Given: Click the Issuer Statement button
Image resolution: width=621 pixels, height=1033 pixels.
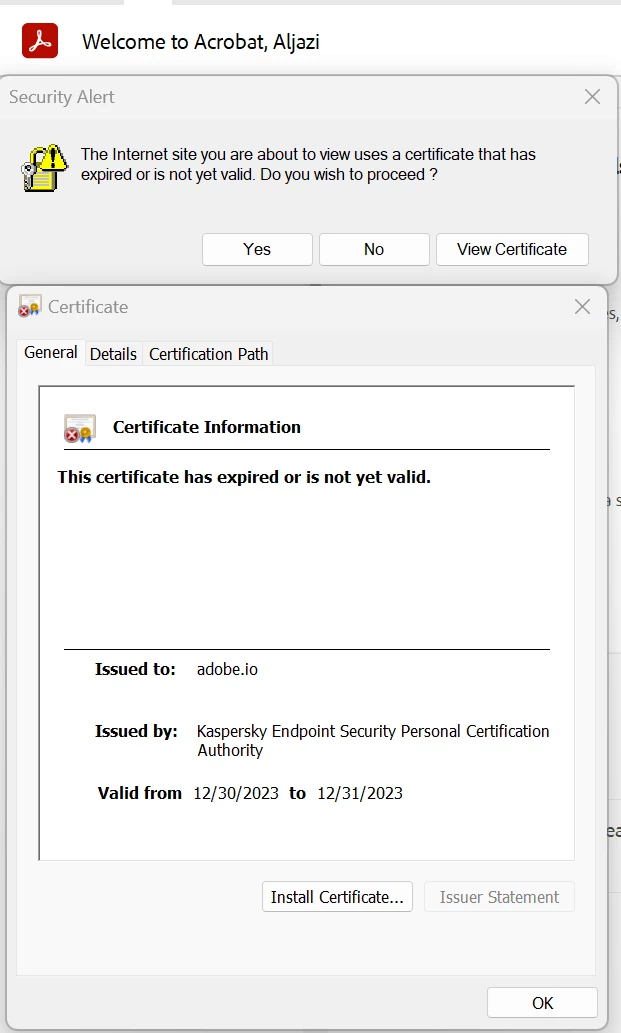Looking at the screenshot, I should [499, 897].
